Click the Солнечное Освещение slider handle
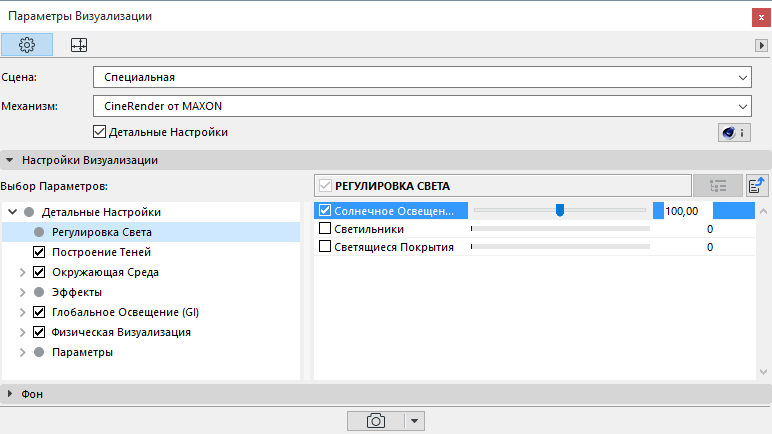Viewport: 772px width, 434px height. [x=560, y=210]
